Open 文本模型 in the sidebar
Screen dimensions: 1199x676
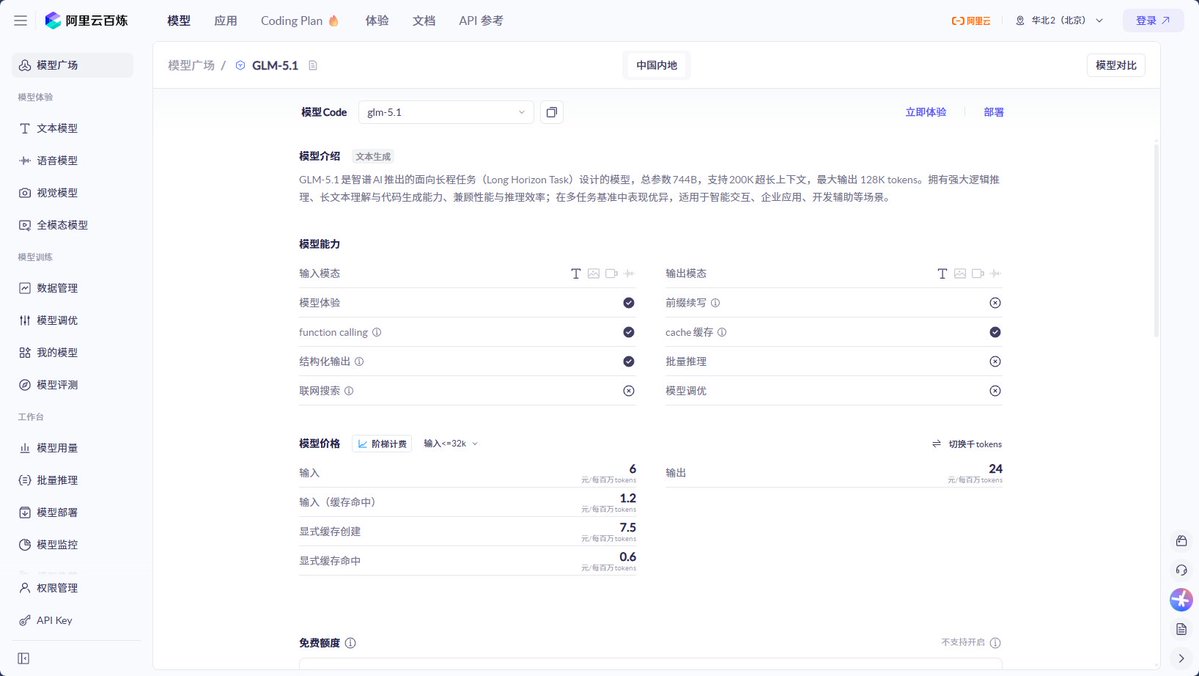[73, 128]
